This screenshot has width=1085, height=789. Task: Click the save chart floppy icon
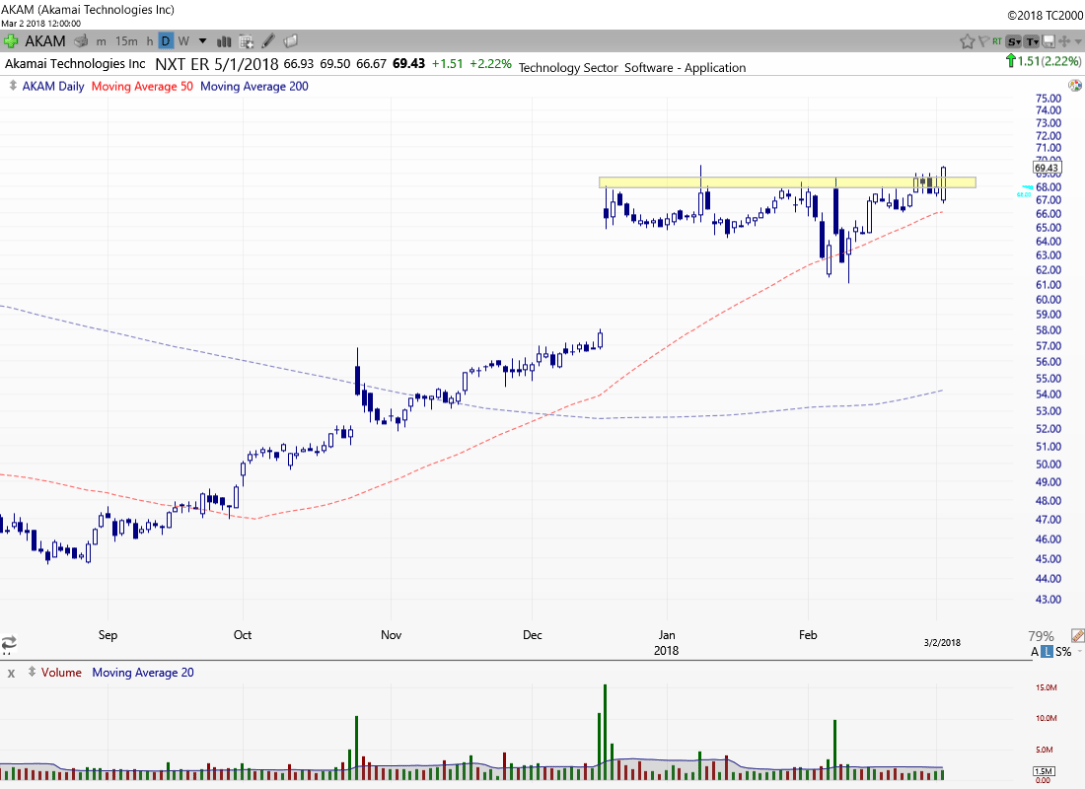coord(1048,41)
